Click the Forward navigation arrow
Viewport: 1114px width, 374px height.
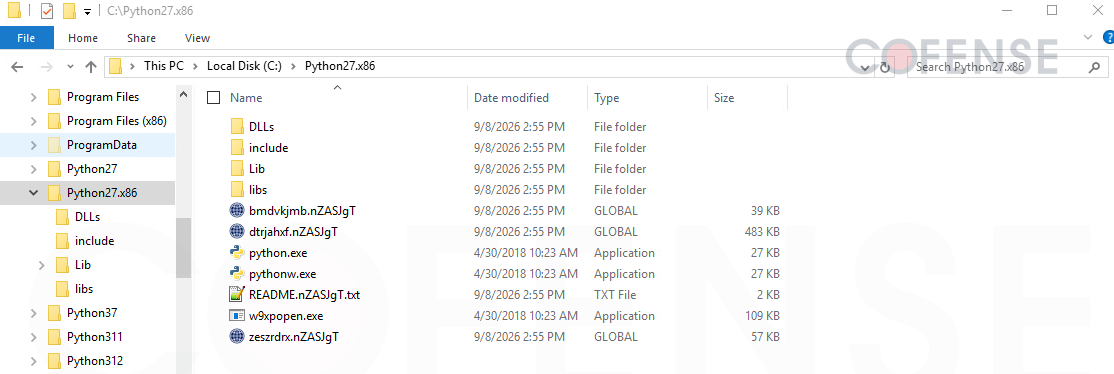pos(46,67)
